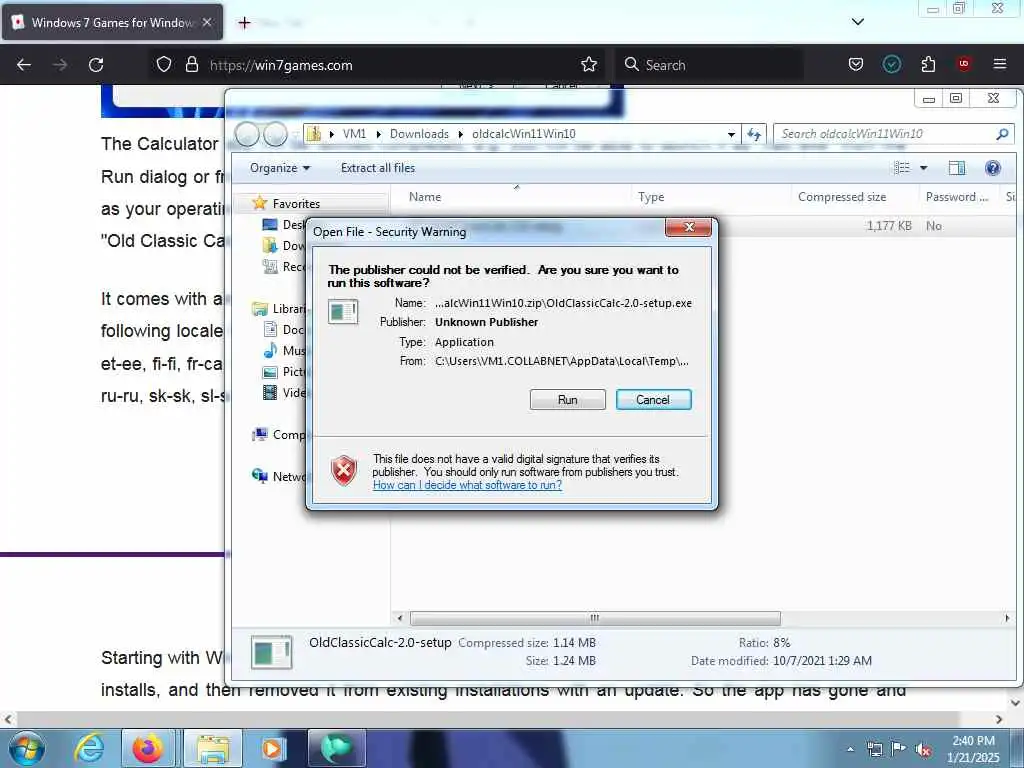This screenshot has width=1024, height=768.
Task: Click the horizontal scrollbar in file list
Action: point(595,618)
